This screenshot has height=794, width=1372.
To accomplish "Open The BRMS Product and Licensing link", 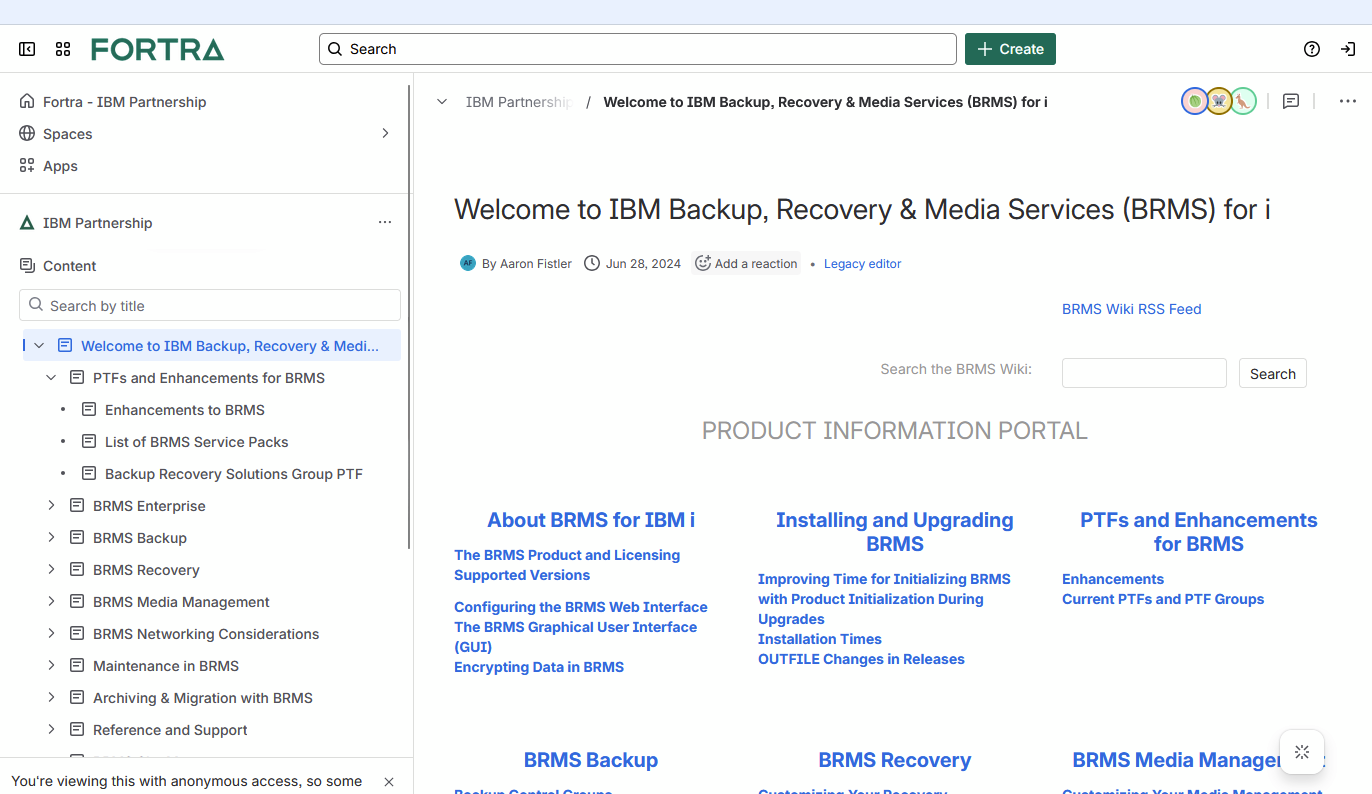I will 567,555.
